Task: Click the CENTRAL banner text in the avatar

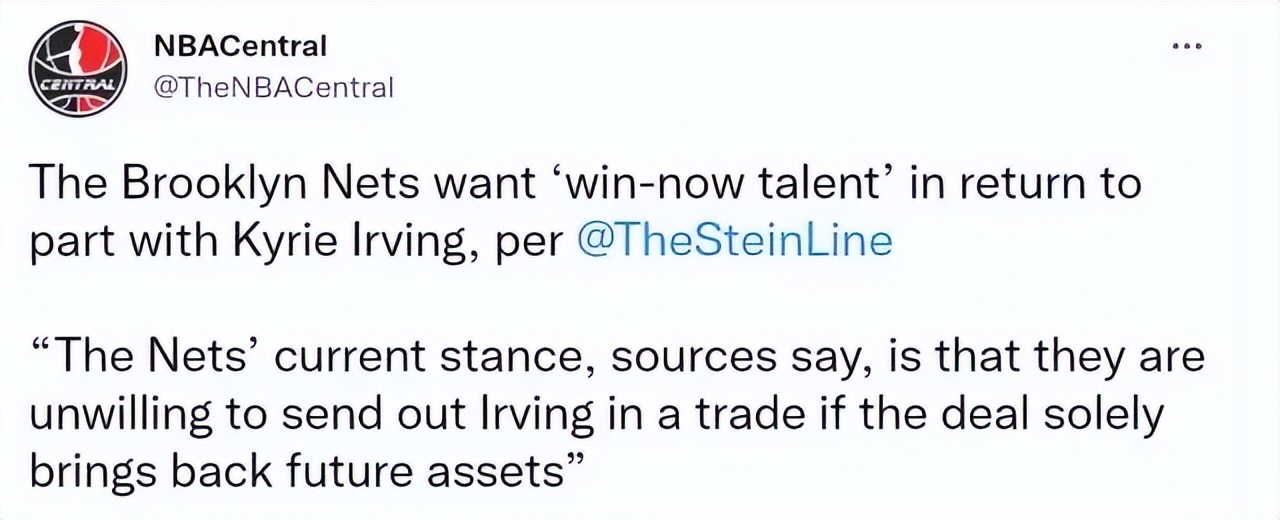Action: pos(77,83)
